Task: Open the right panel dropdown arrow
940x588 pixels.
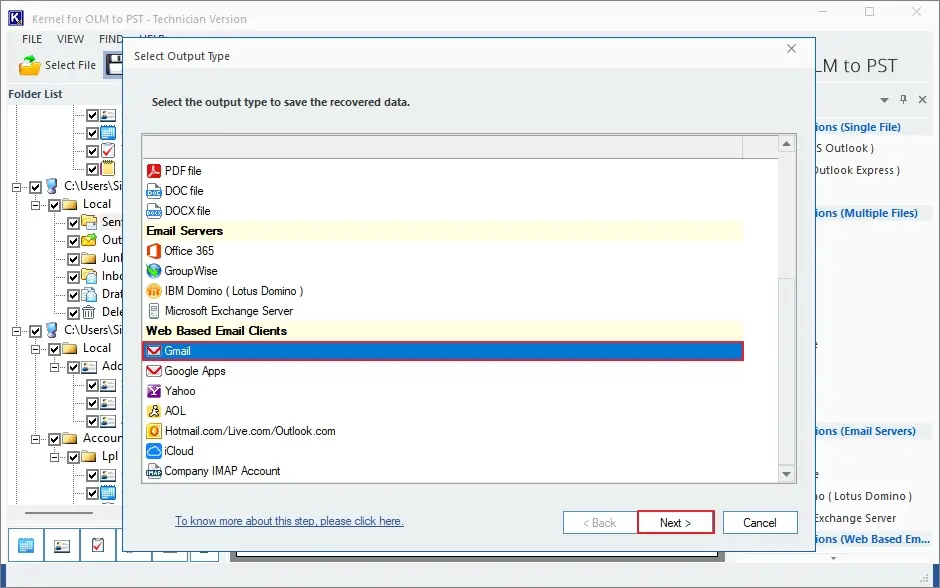Action: click(884, 100)
